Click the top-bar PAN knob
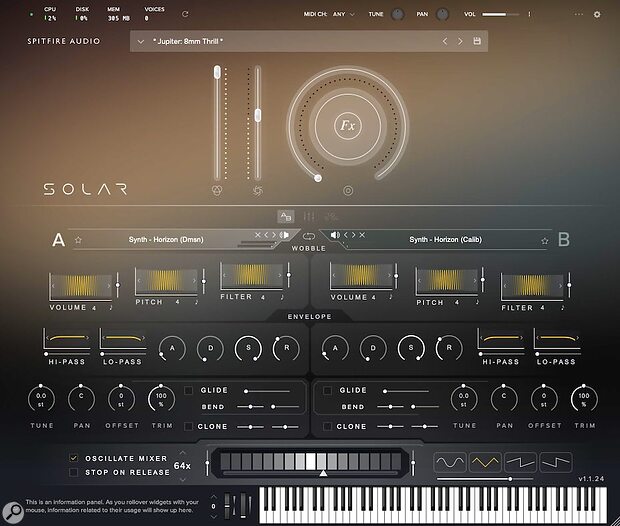Screen dimensions: 620x526 coord(442,15)
